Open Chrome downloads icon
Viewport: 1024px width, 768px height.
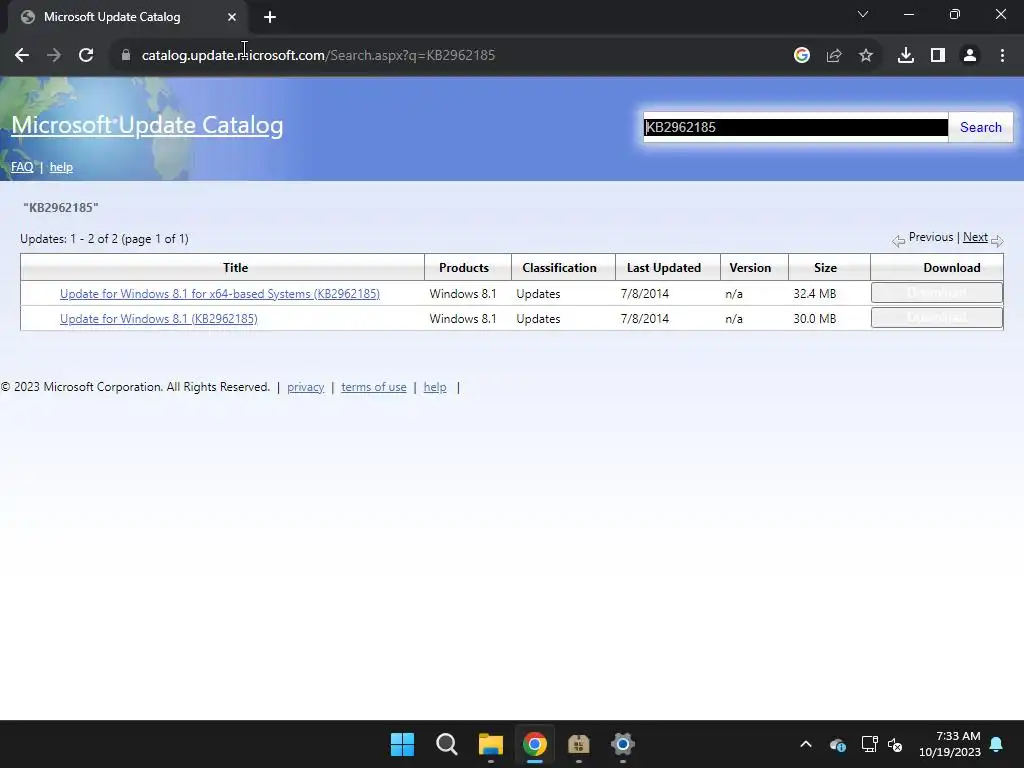coord(906,56)
